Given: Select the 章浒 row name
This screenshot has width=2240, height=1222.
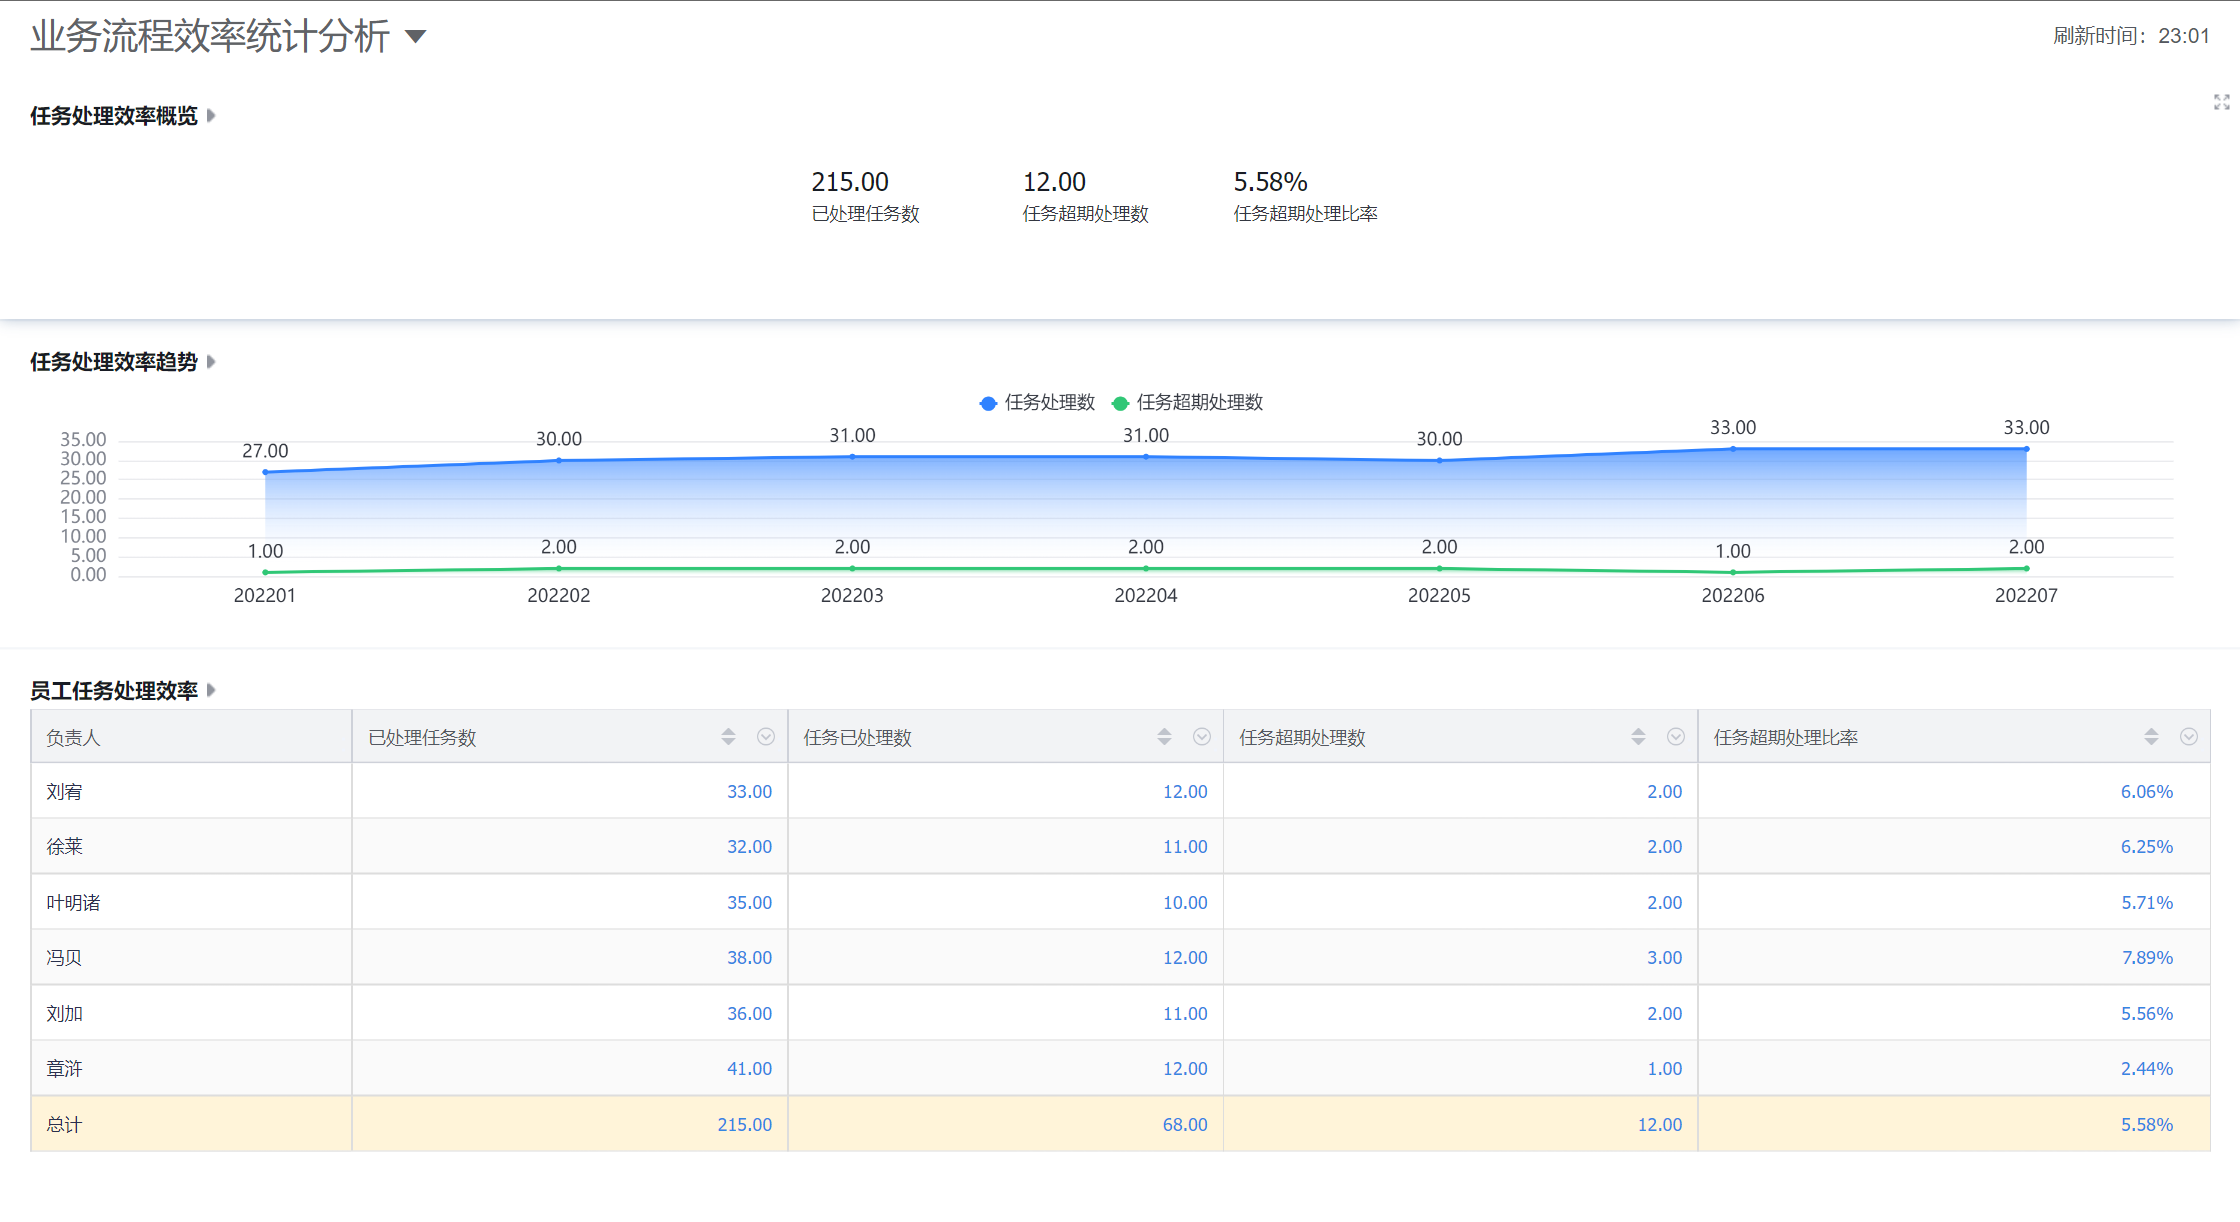Looking at the screenshot, I should 64,1069.
